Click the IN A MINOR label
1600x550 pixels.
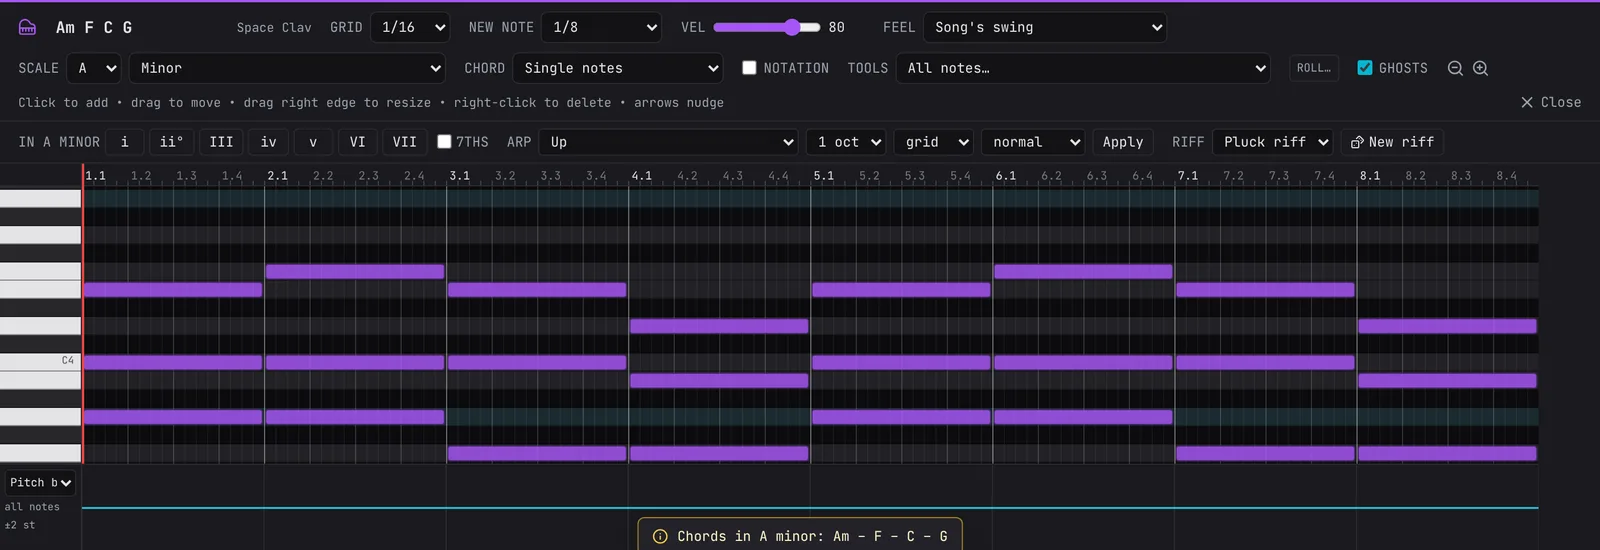[59, 142]
